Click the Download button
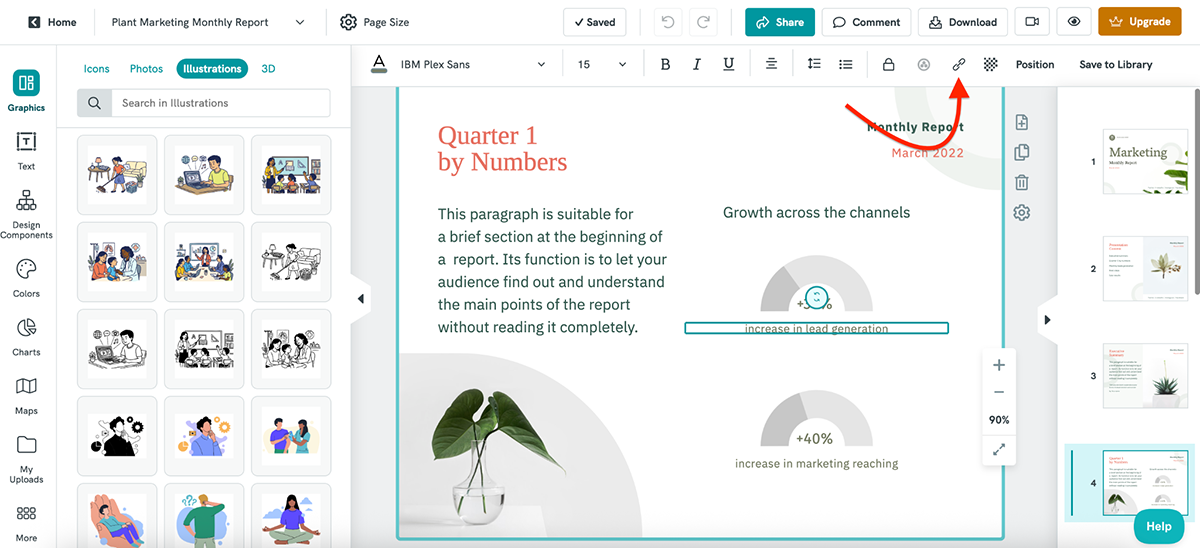The image size is (1200, 548). tap(962, 22)
